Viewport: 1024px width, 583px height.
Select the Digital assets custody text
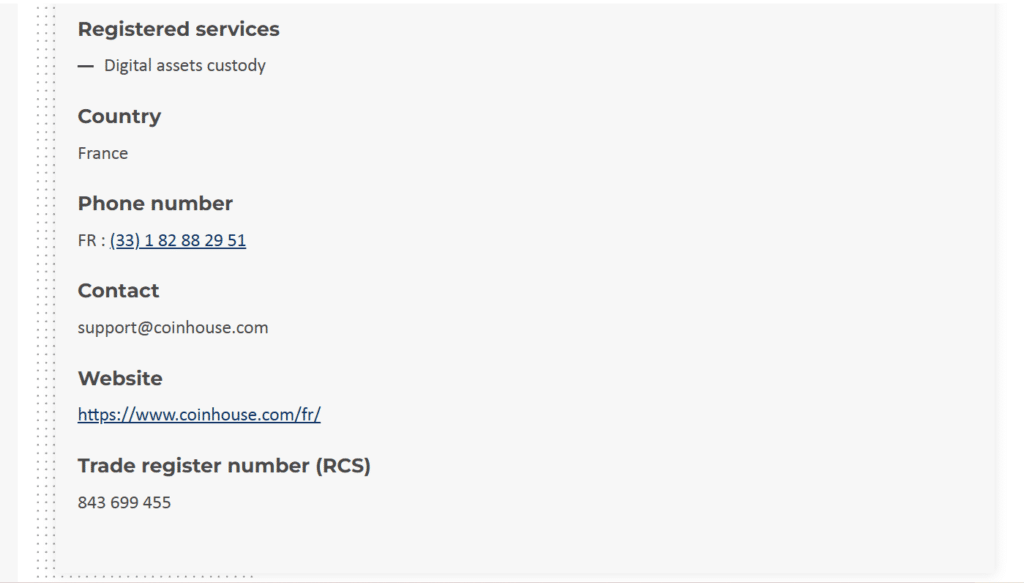pos(185,65)
